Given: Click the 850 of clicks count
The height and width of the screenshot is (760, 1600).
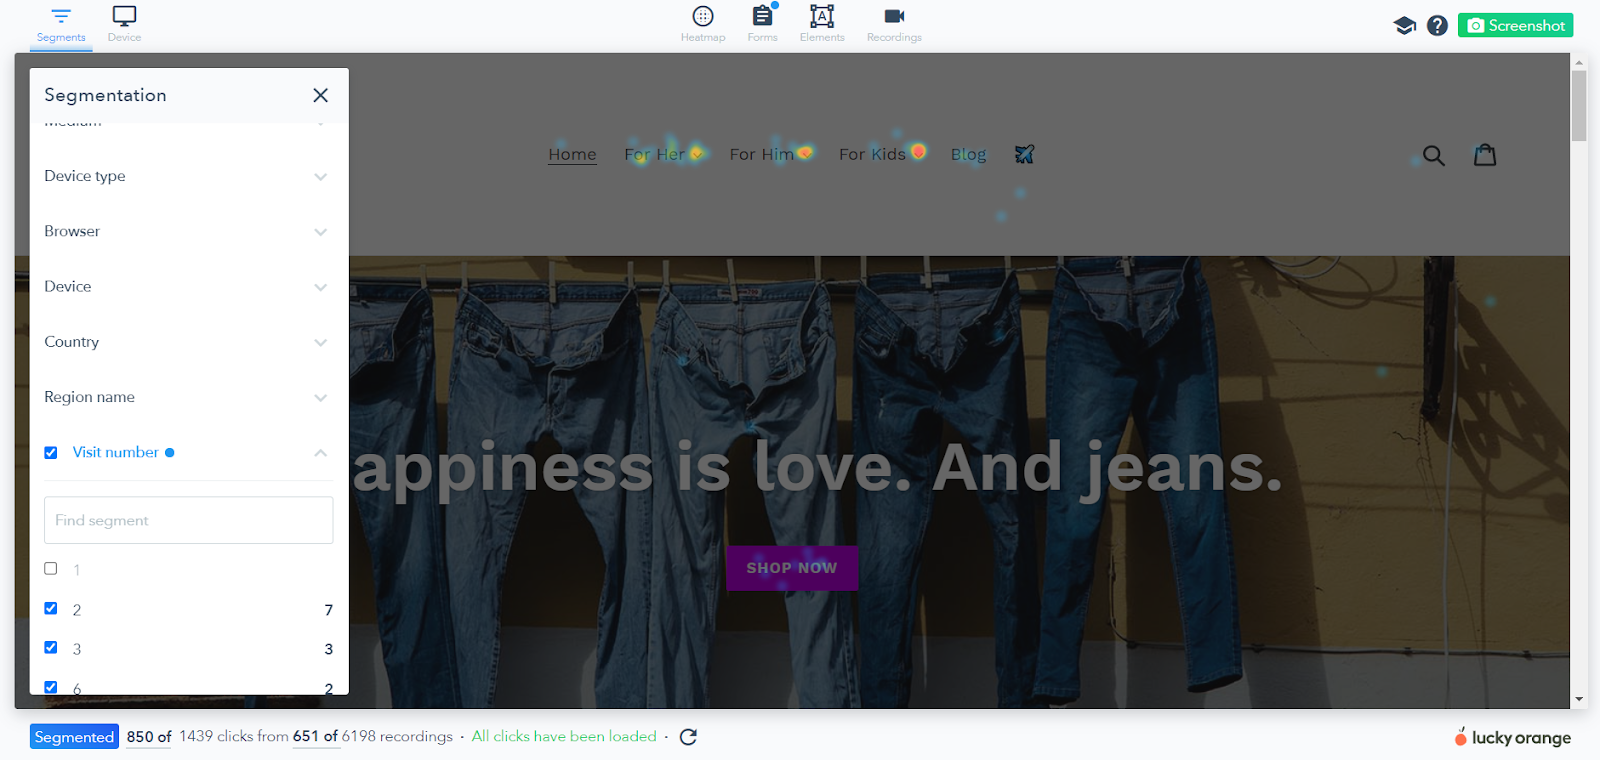Looking at the screenshot, I should 149,737.
